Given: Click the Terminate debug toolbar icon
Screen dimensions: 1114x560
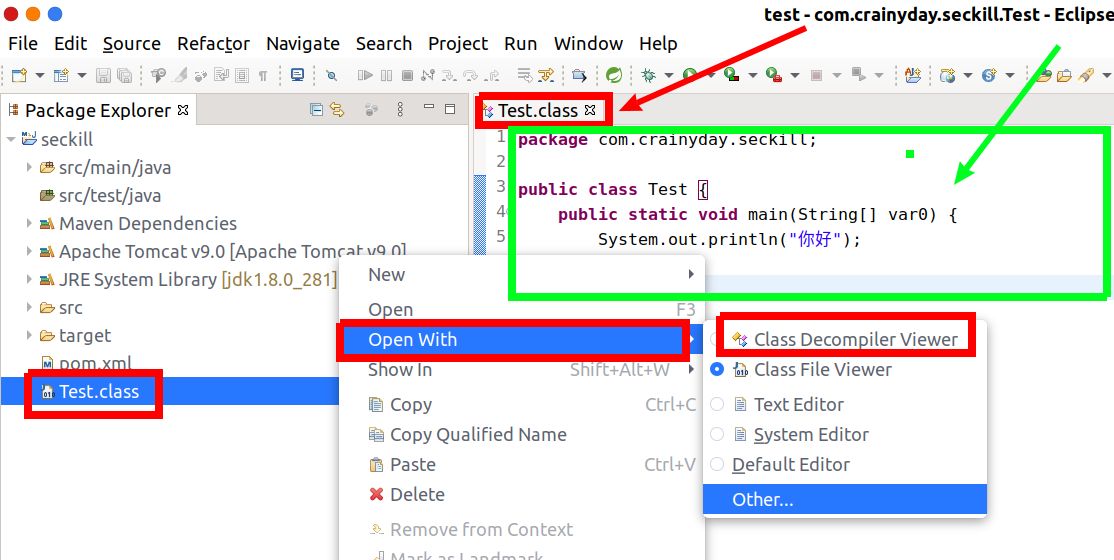Looking at the screenshot, I should (x=407, y=75).
